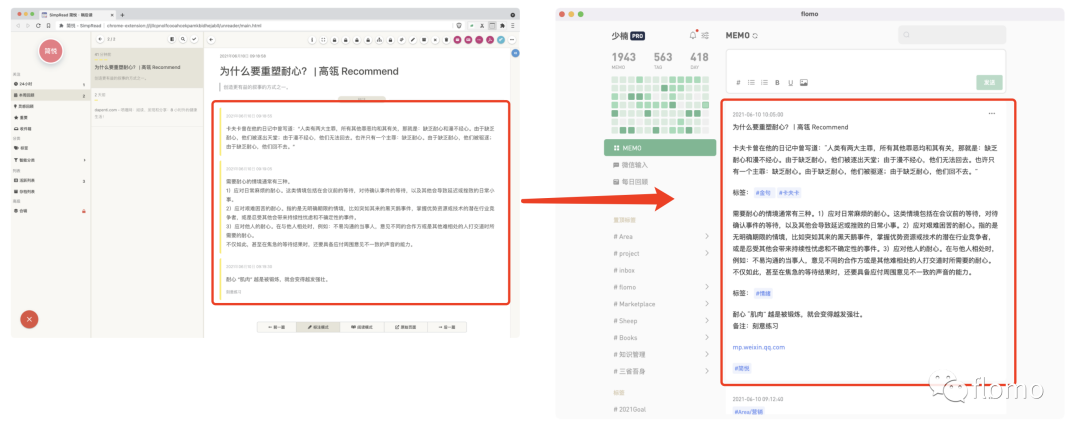Image resolution: width=1080 pixels, height=434 pixels.
Task: Click back arrow in SimpRead reader toolbar
Action: pyautogui.click(x=211, y=40)
